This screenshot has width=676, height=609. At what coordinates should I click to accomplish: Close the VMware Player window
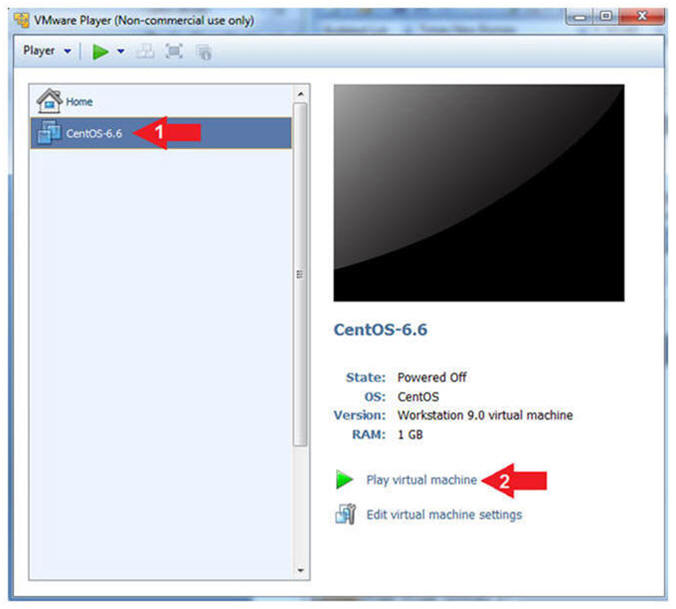642,16
